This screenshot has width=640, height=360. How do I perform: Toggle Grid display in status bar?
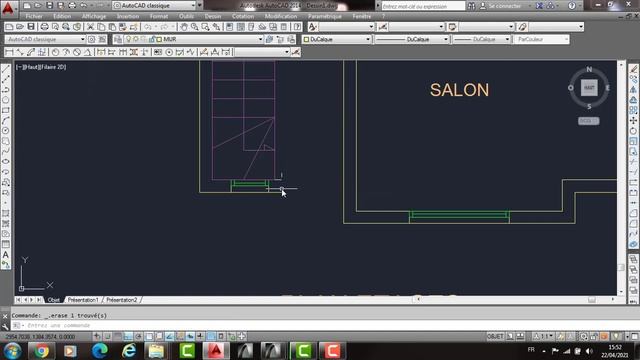tap(118, 336)
